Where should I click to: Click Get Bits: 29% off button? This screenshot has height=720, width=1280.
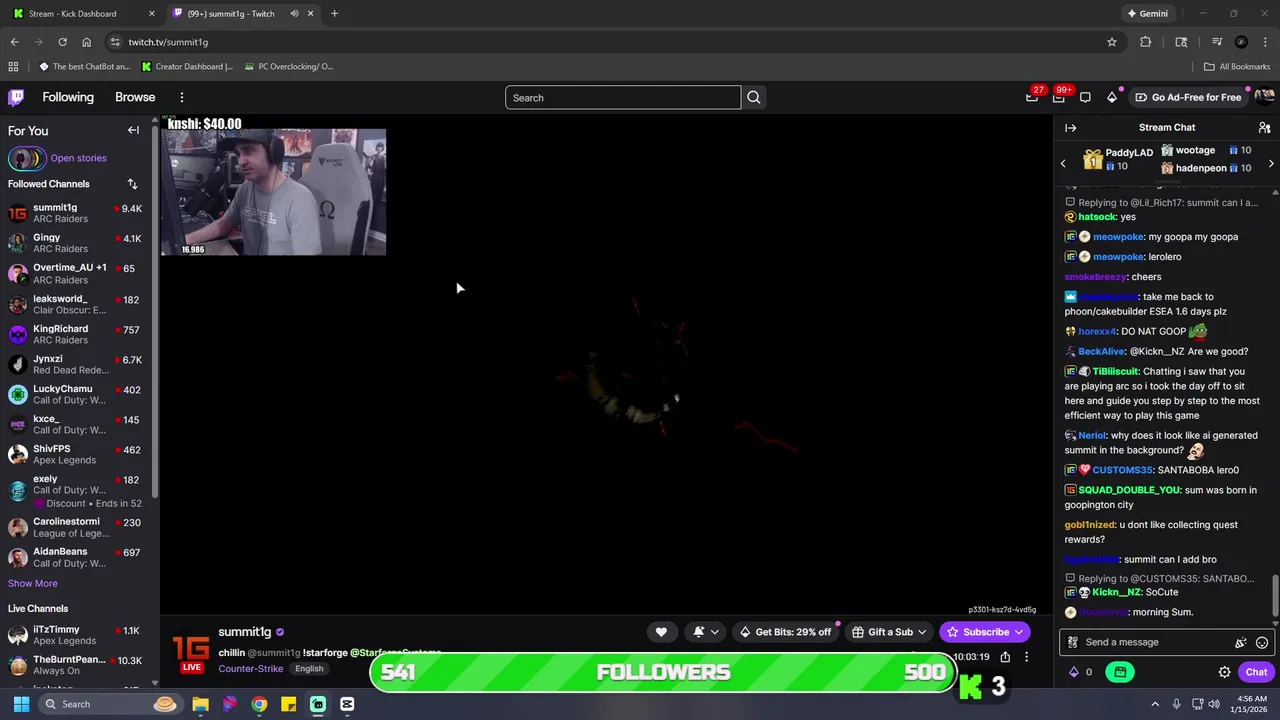pos(785,632)
